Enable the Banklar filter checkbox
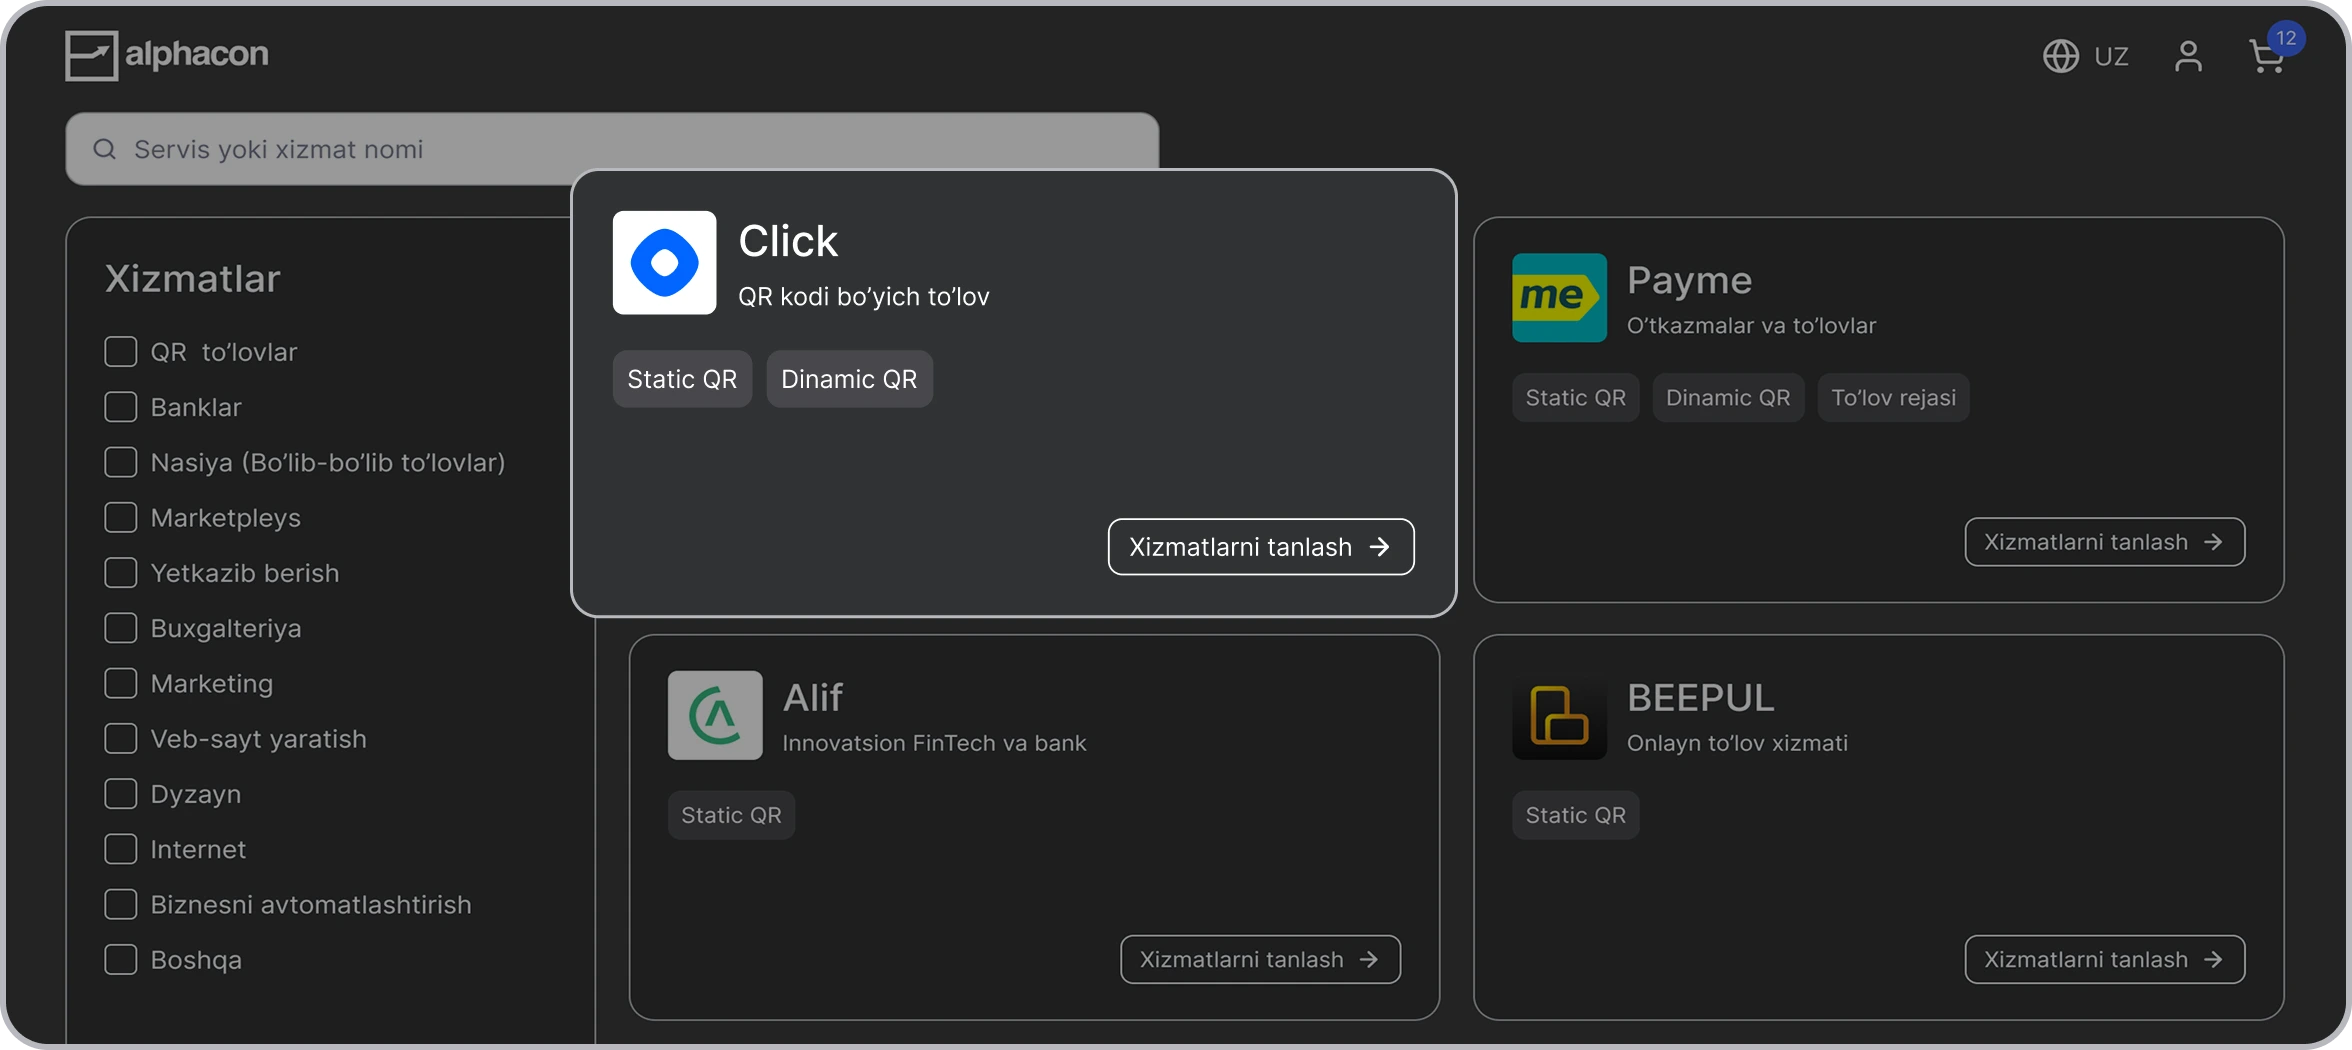 point(121,407)
